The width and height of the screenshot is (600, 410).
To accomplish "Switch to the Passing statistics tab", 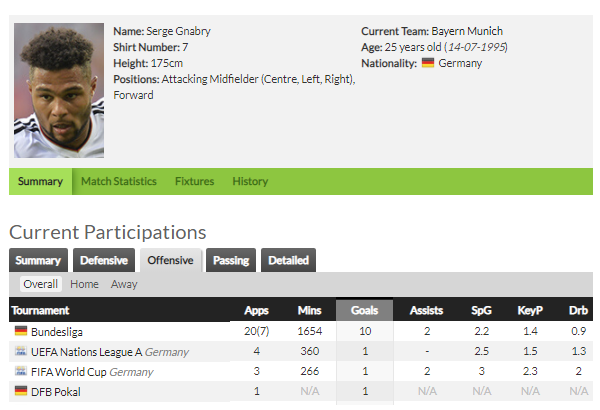I will (x=231, y=260).
